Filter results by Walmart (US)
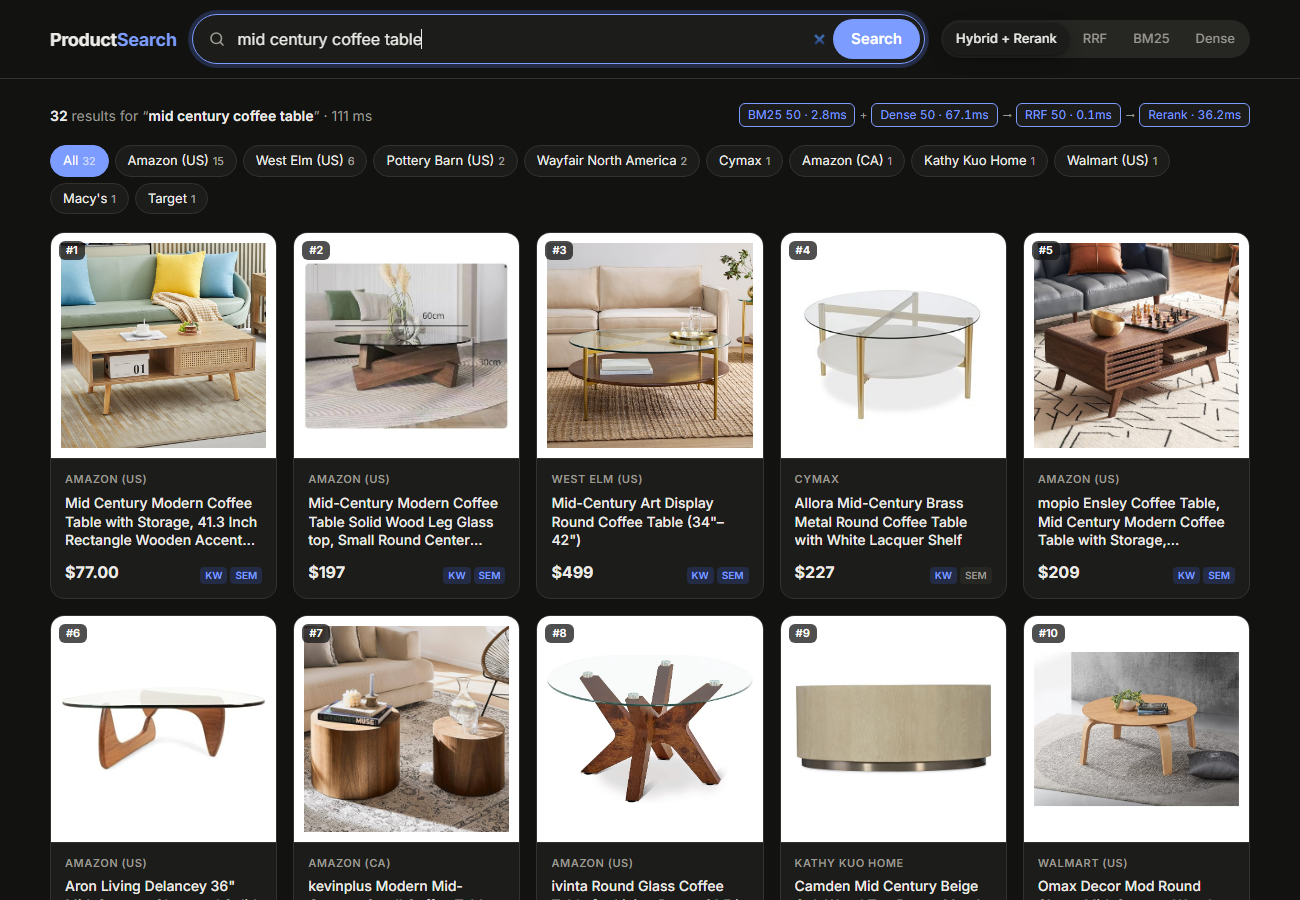The width and height of the screenshot is (1300, 900). pos(1112,161)
